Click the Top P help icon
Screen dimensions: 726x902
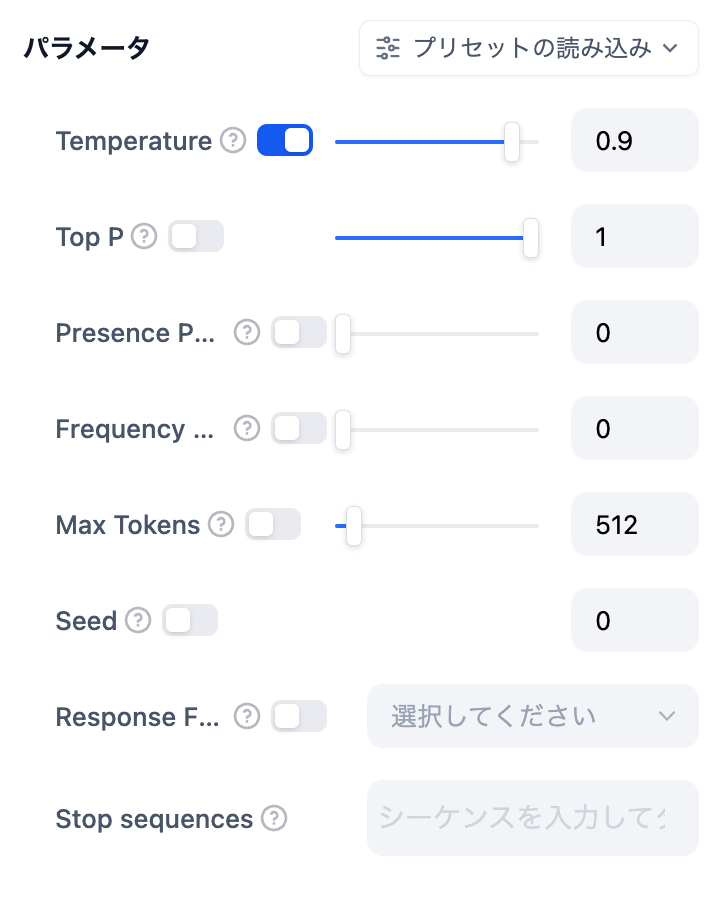145,237
